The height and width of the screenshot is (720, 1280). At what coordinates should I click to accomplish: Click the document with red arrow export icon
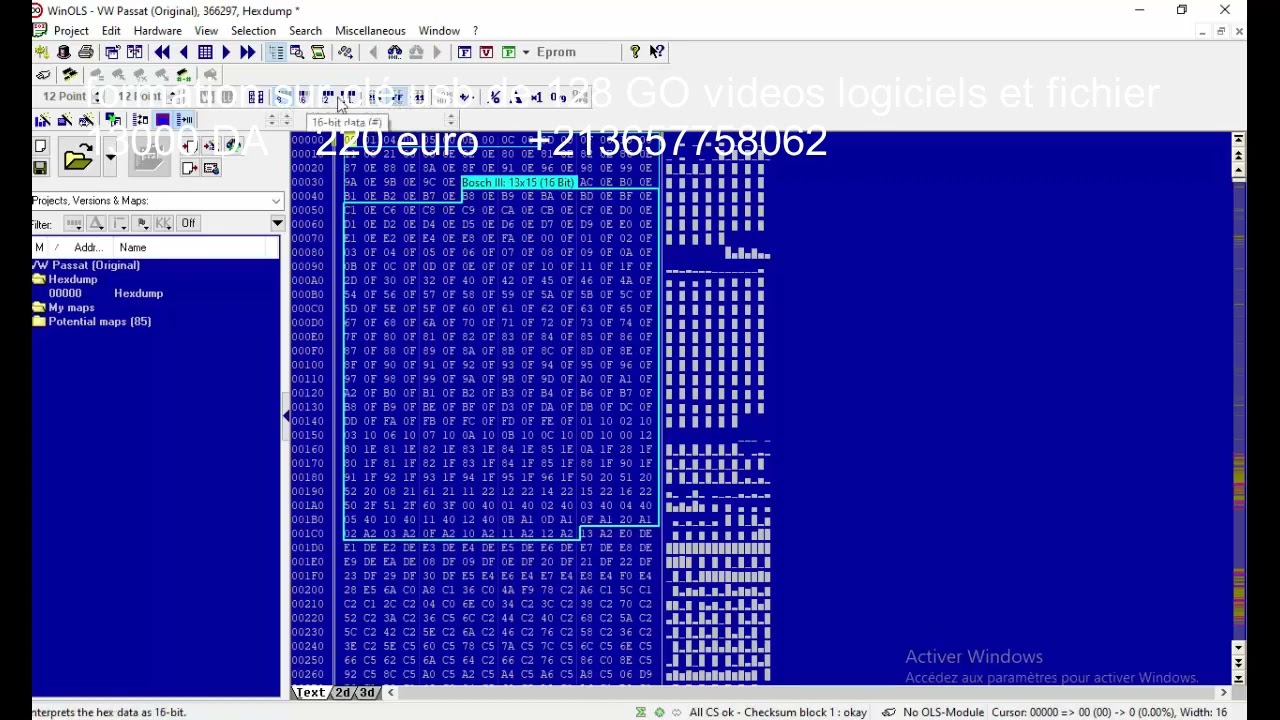click(190, 168)
